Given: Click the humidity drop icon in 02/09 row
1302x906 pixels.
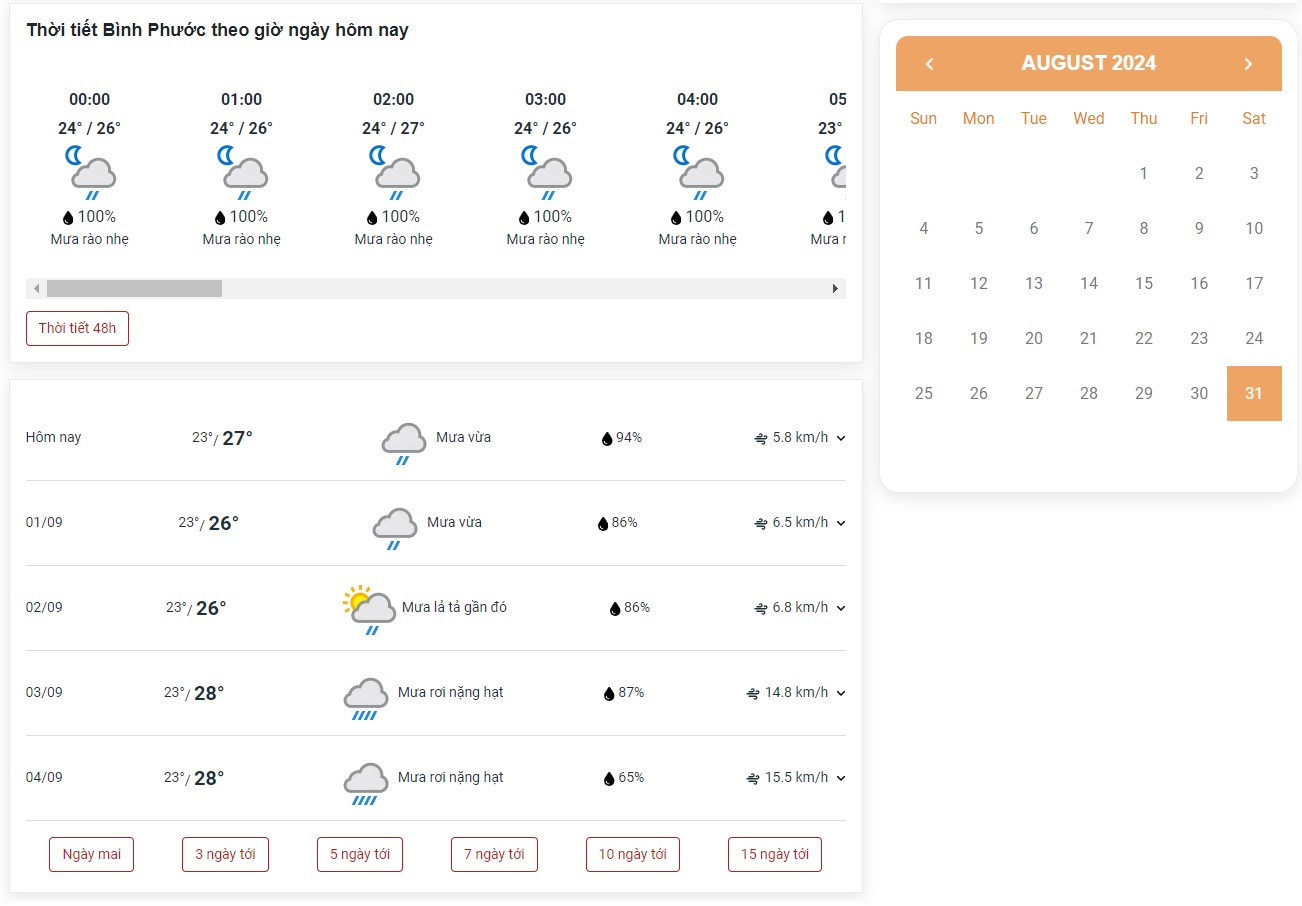Looking at the screenshot, I should (615, 608).
